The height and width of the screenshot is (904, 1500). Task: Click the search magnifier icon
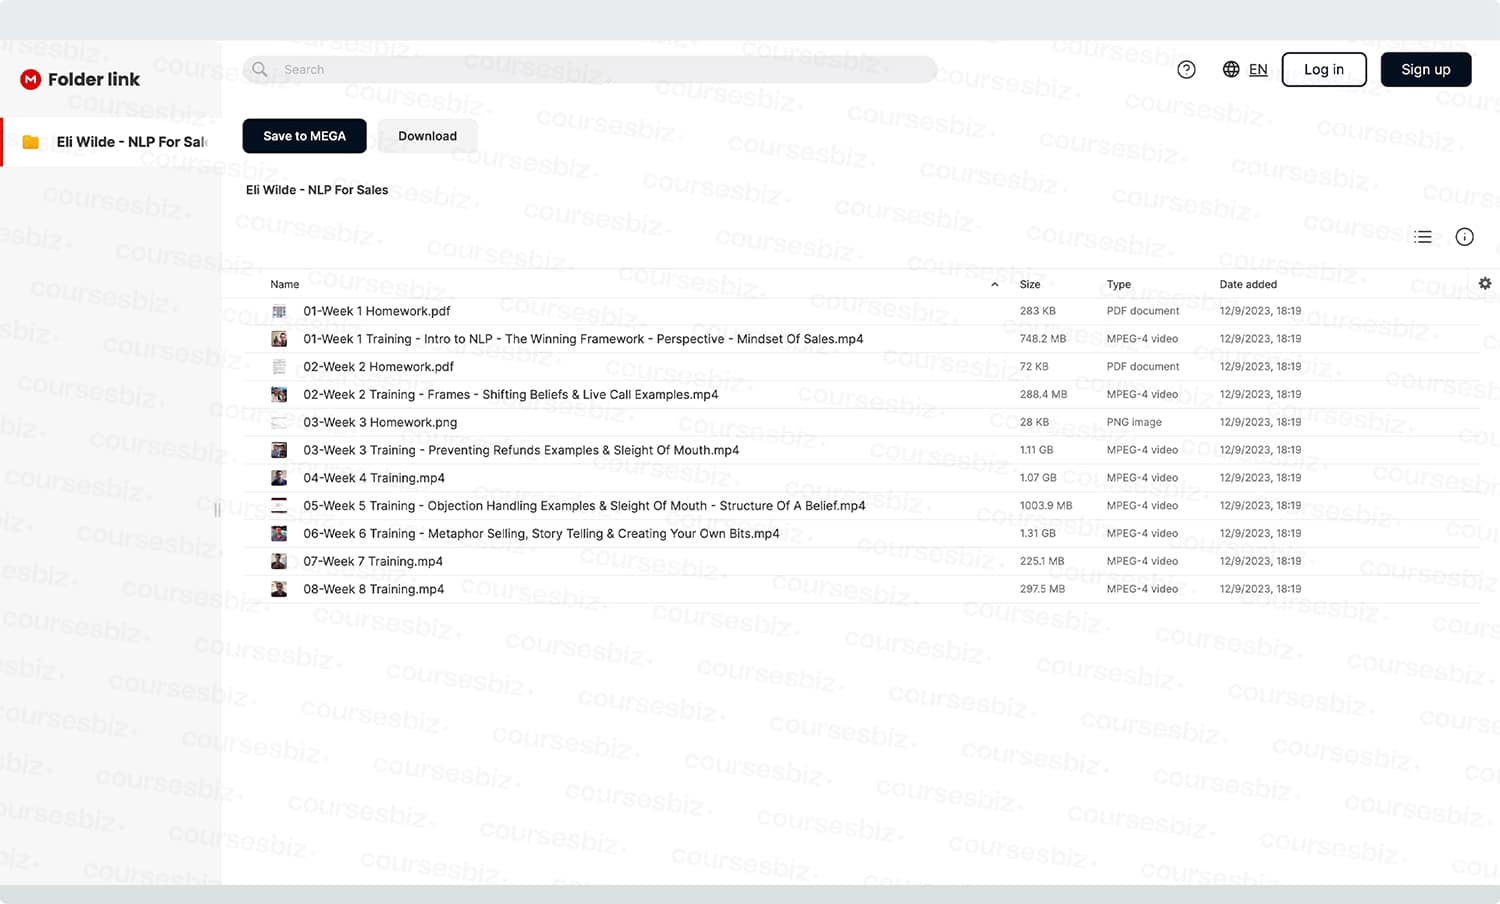[x=260, y=69]
